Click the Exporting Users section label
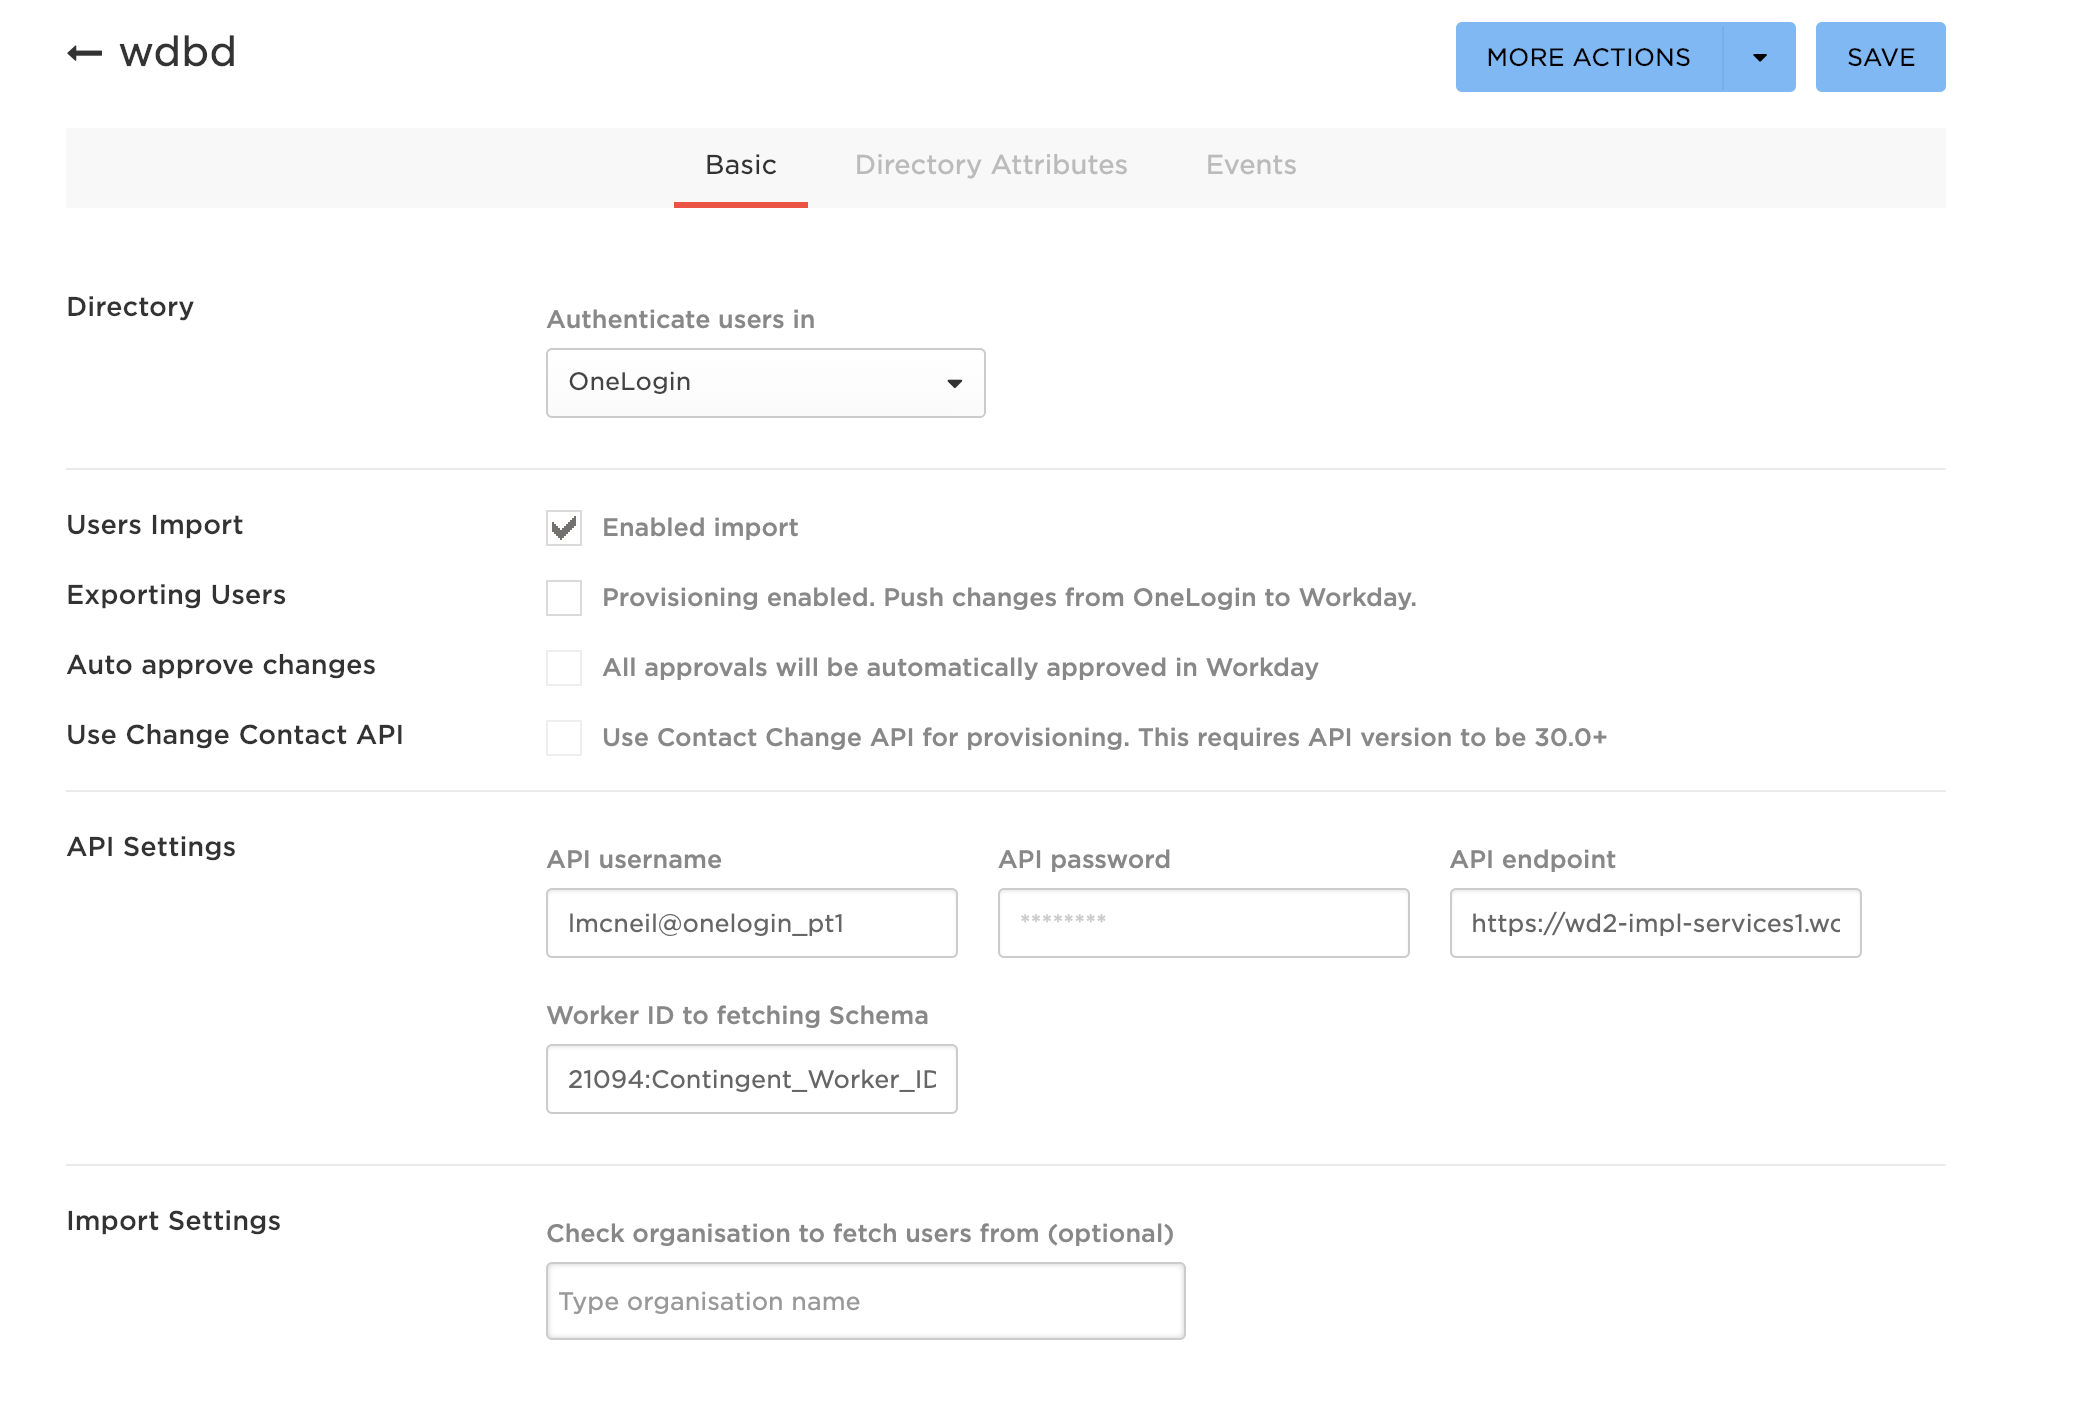The height and width of the screenshot is (1404, 2098). point(176,595)
